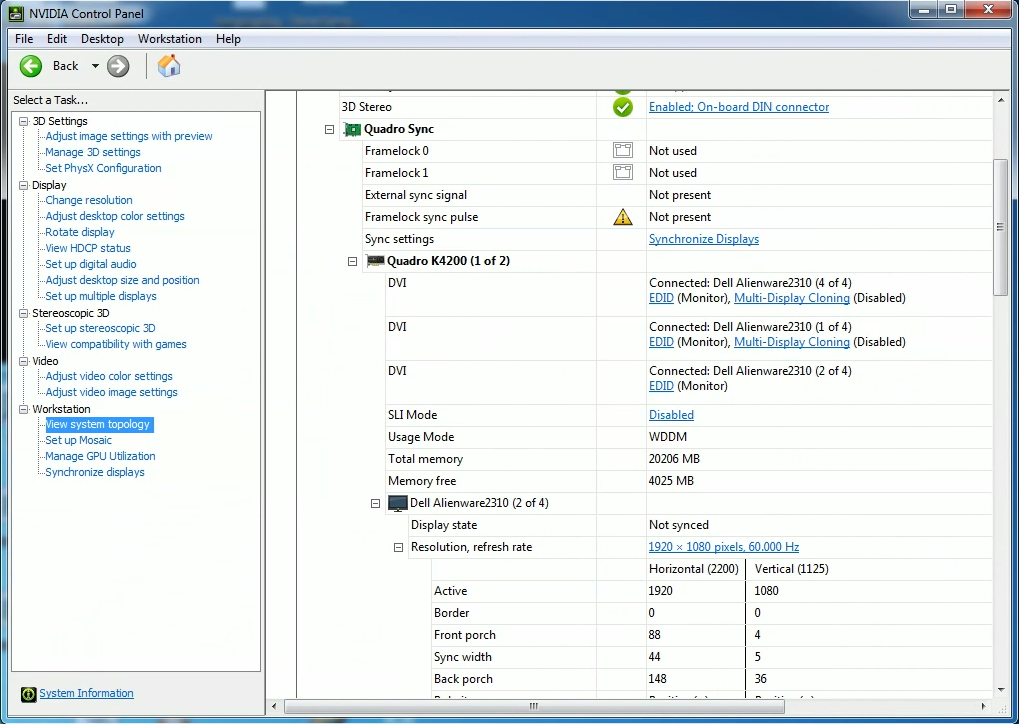Image resolution: width=1019 pixels, height=724 pixels.
Task: Click the Dell Alienware2310 monitor icon
Action: point(398,503)
